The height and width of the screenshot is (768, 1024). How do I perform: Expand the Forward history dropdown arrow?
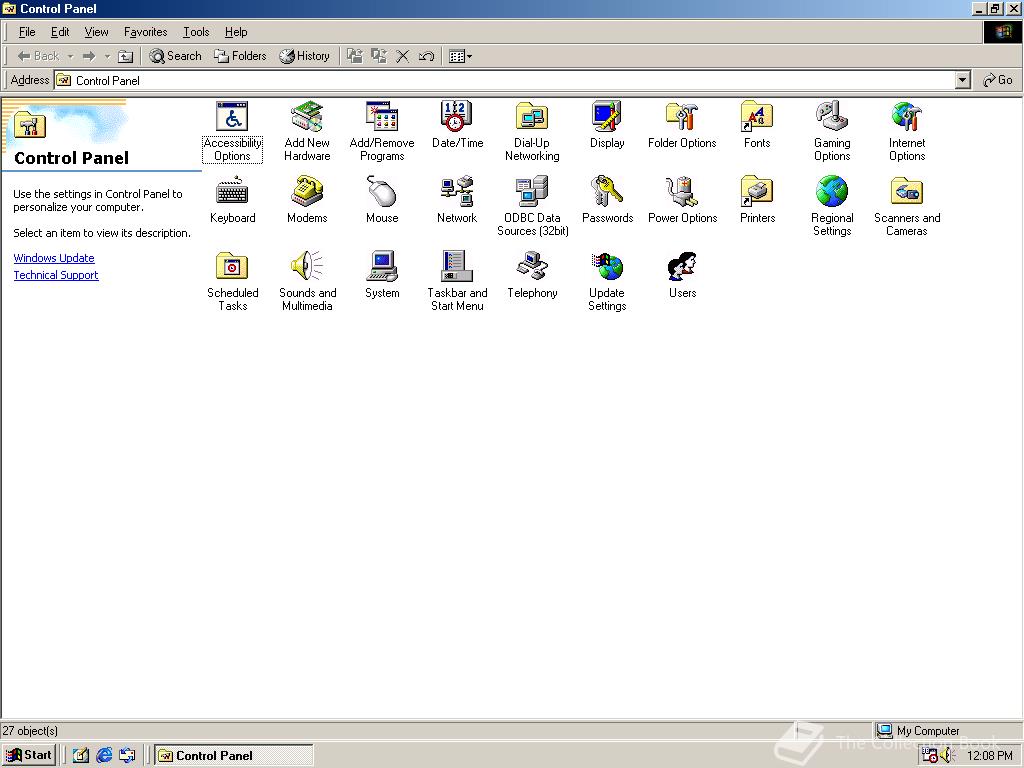pos(107,56)
